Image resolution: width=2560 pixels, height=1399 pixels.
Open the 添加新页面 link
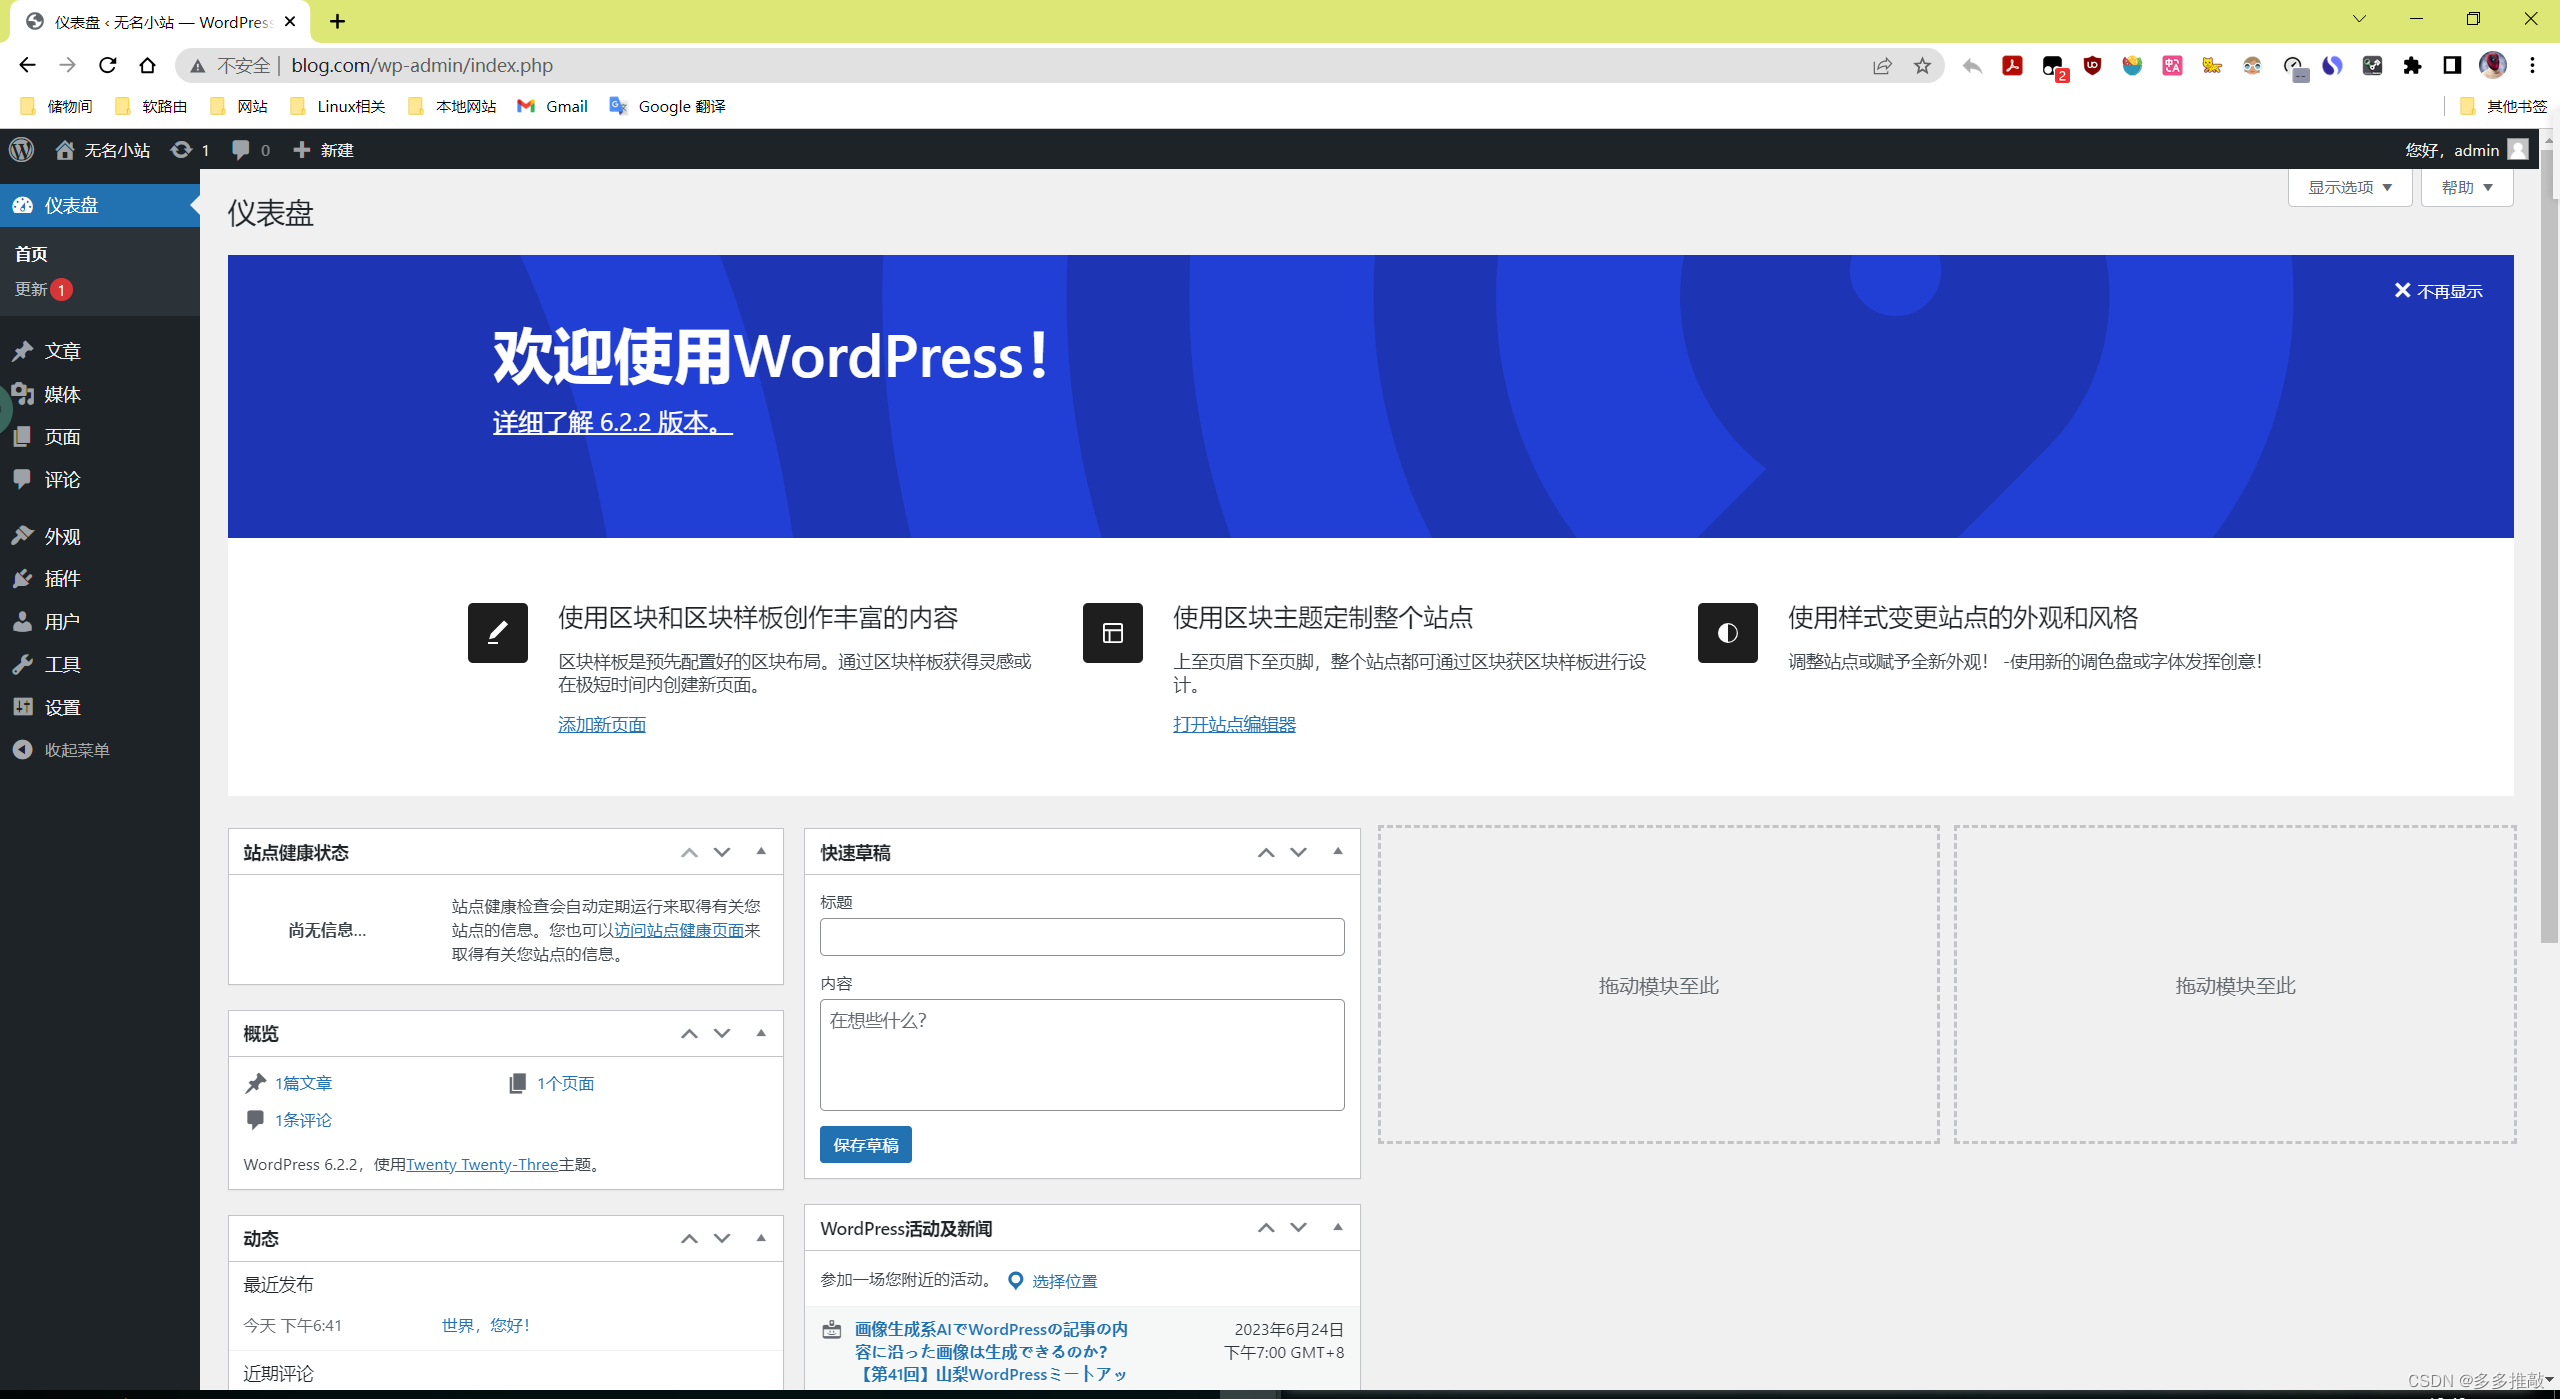point(601,723)
